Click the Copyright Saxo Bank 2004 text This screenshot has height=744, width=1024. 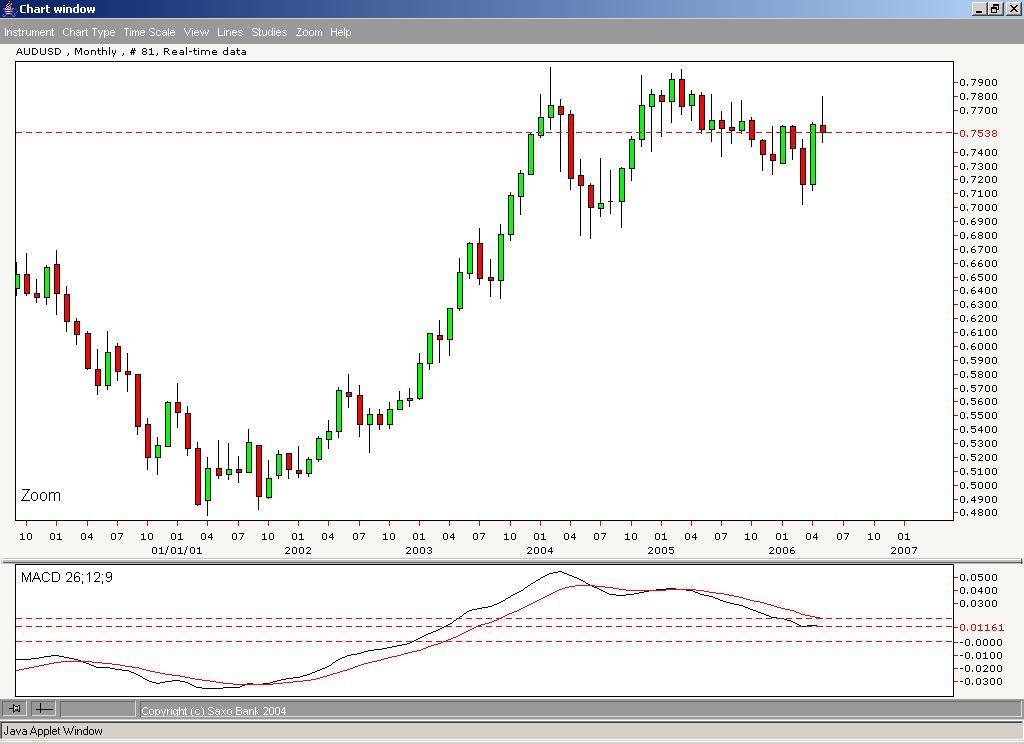tap(213, 710)
